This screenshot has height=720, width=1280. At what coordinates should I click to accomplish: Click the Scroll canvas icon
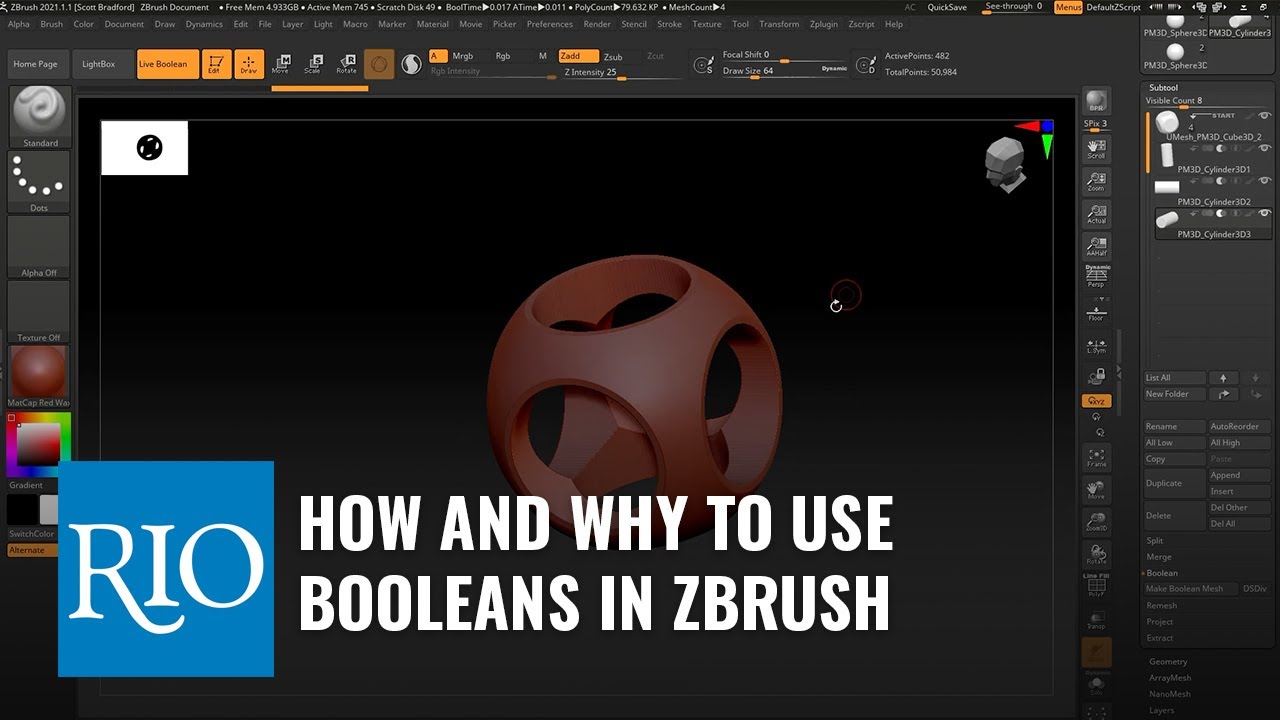tap(1096, 148)
